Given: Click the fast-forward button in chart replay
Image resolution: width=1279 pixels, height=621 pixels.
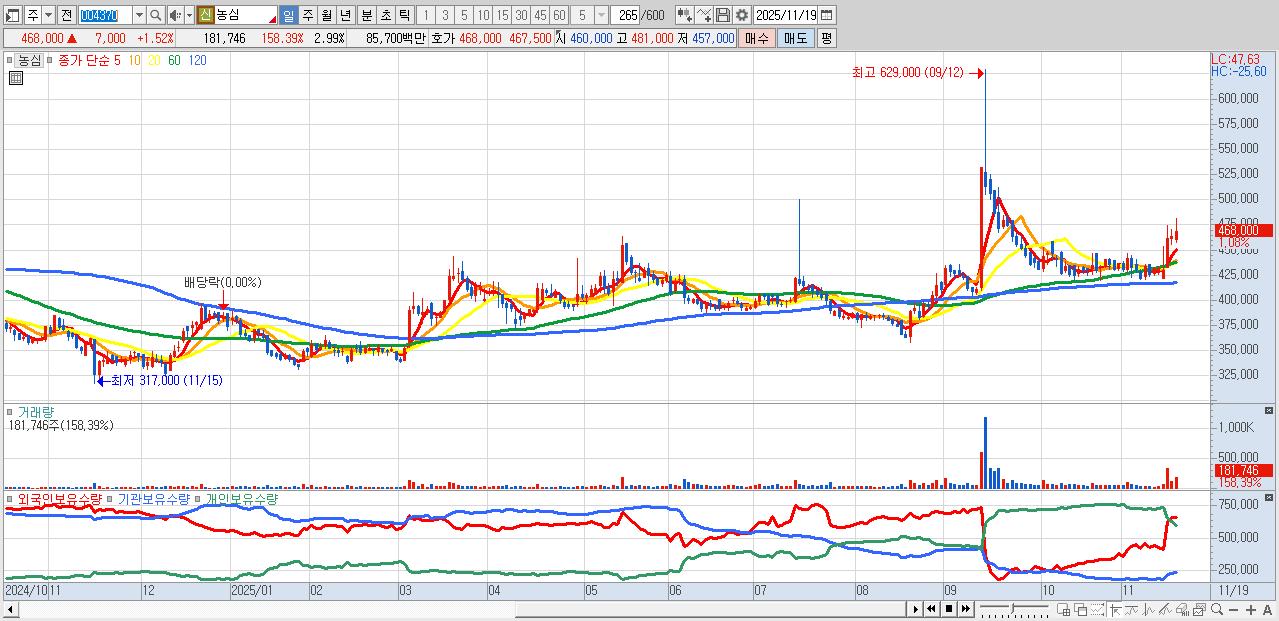Looking at the screenshot, I should [x=966, y=609].
